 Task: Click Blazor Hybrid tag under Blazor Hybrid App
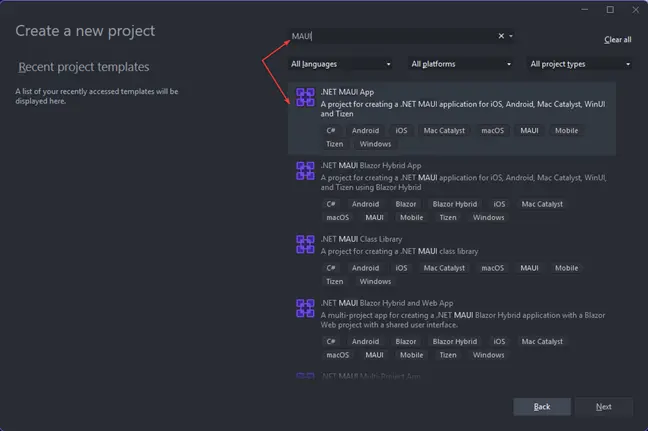point(455,204)
